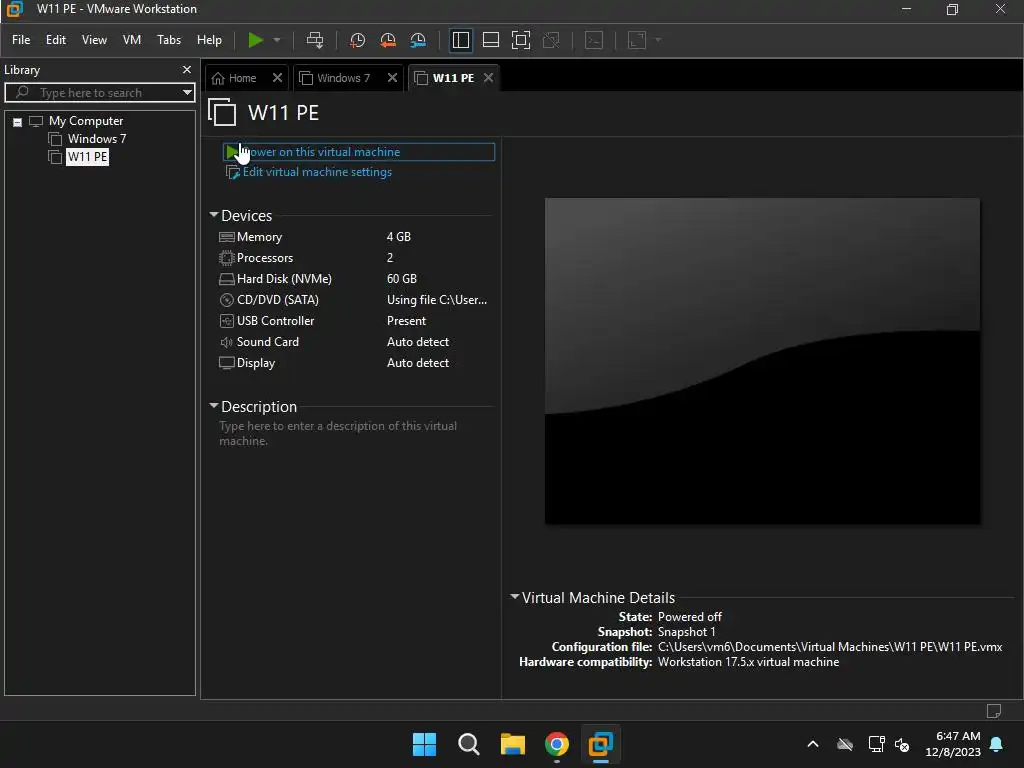Collapse the Description section
Image resolution: width=1024 pixels, height=768 pixels.
214,406
